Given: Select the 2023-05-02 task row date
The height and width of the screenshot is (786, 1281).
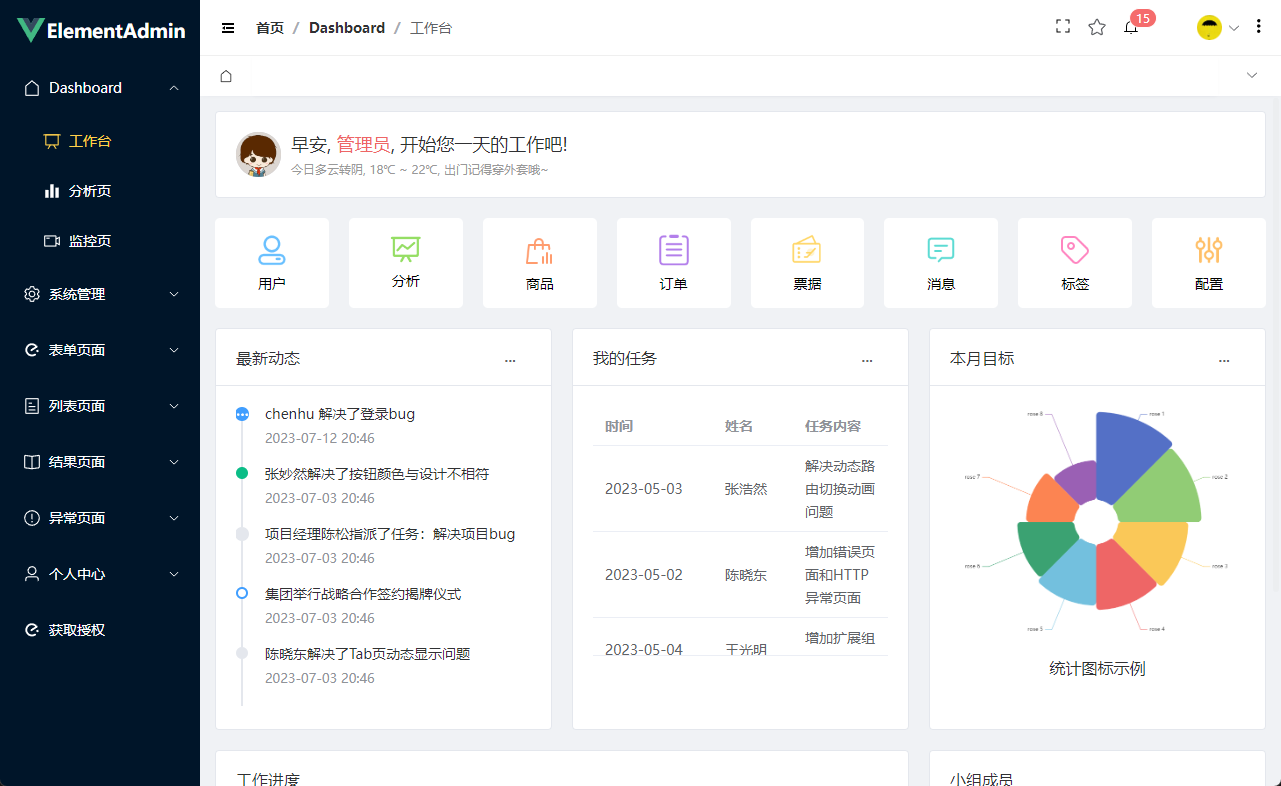Looking at the screenshot, I should tap(644, 575).
